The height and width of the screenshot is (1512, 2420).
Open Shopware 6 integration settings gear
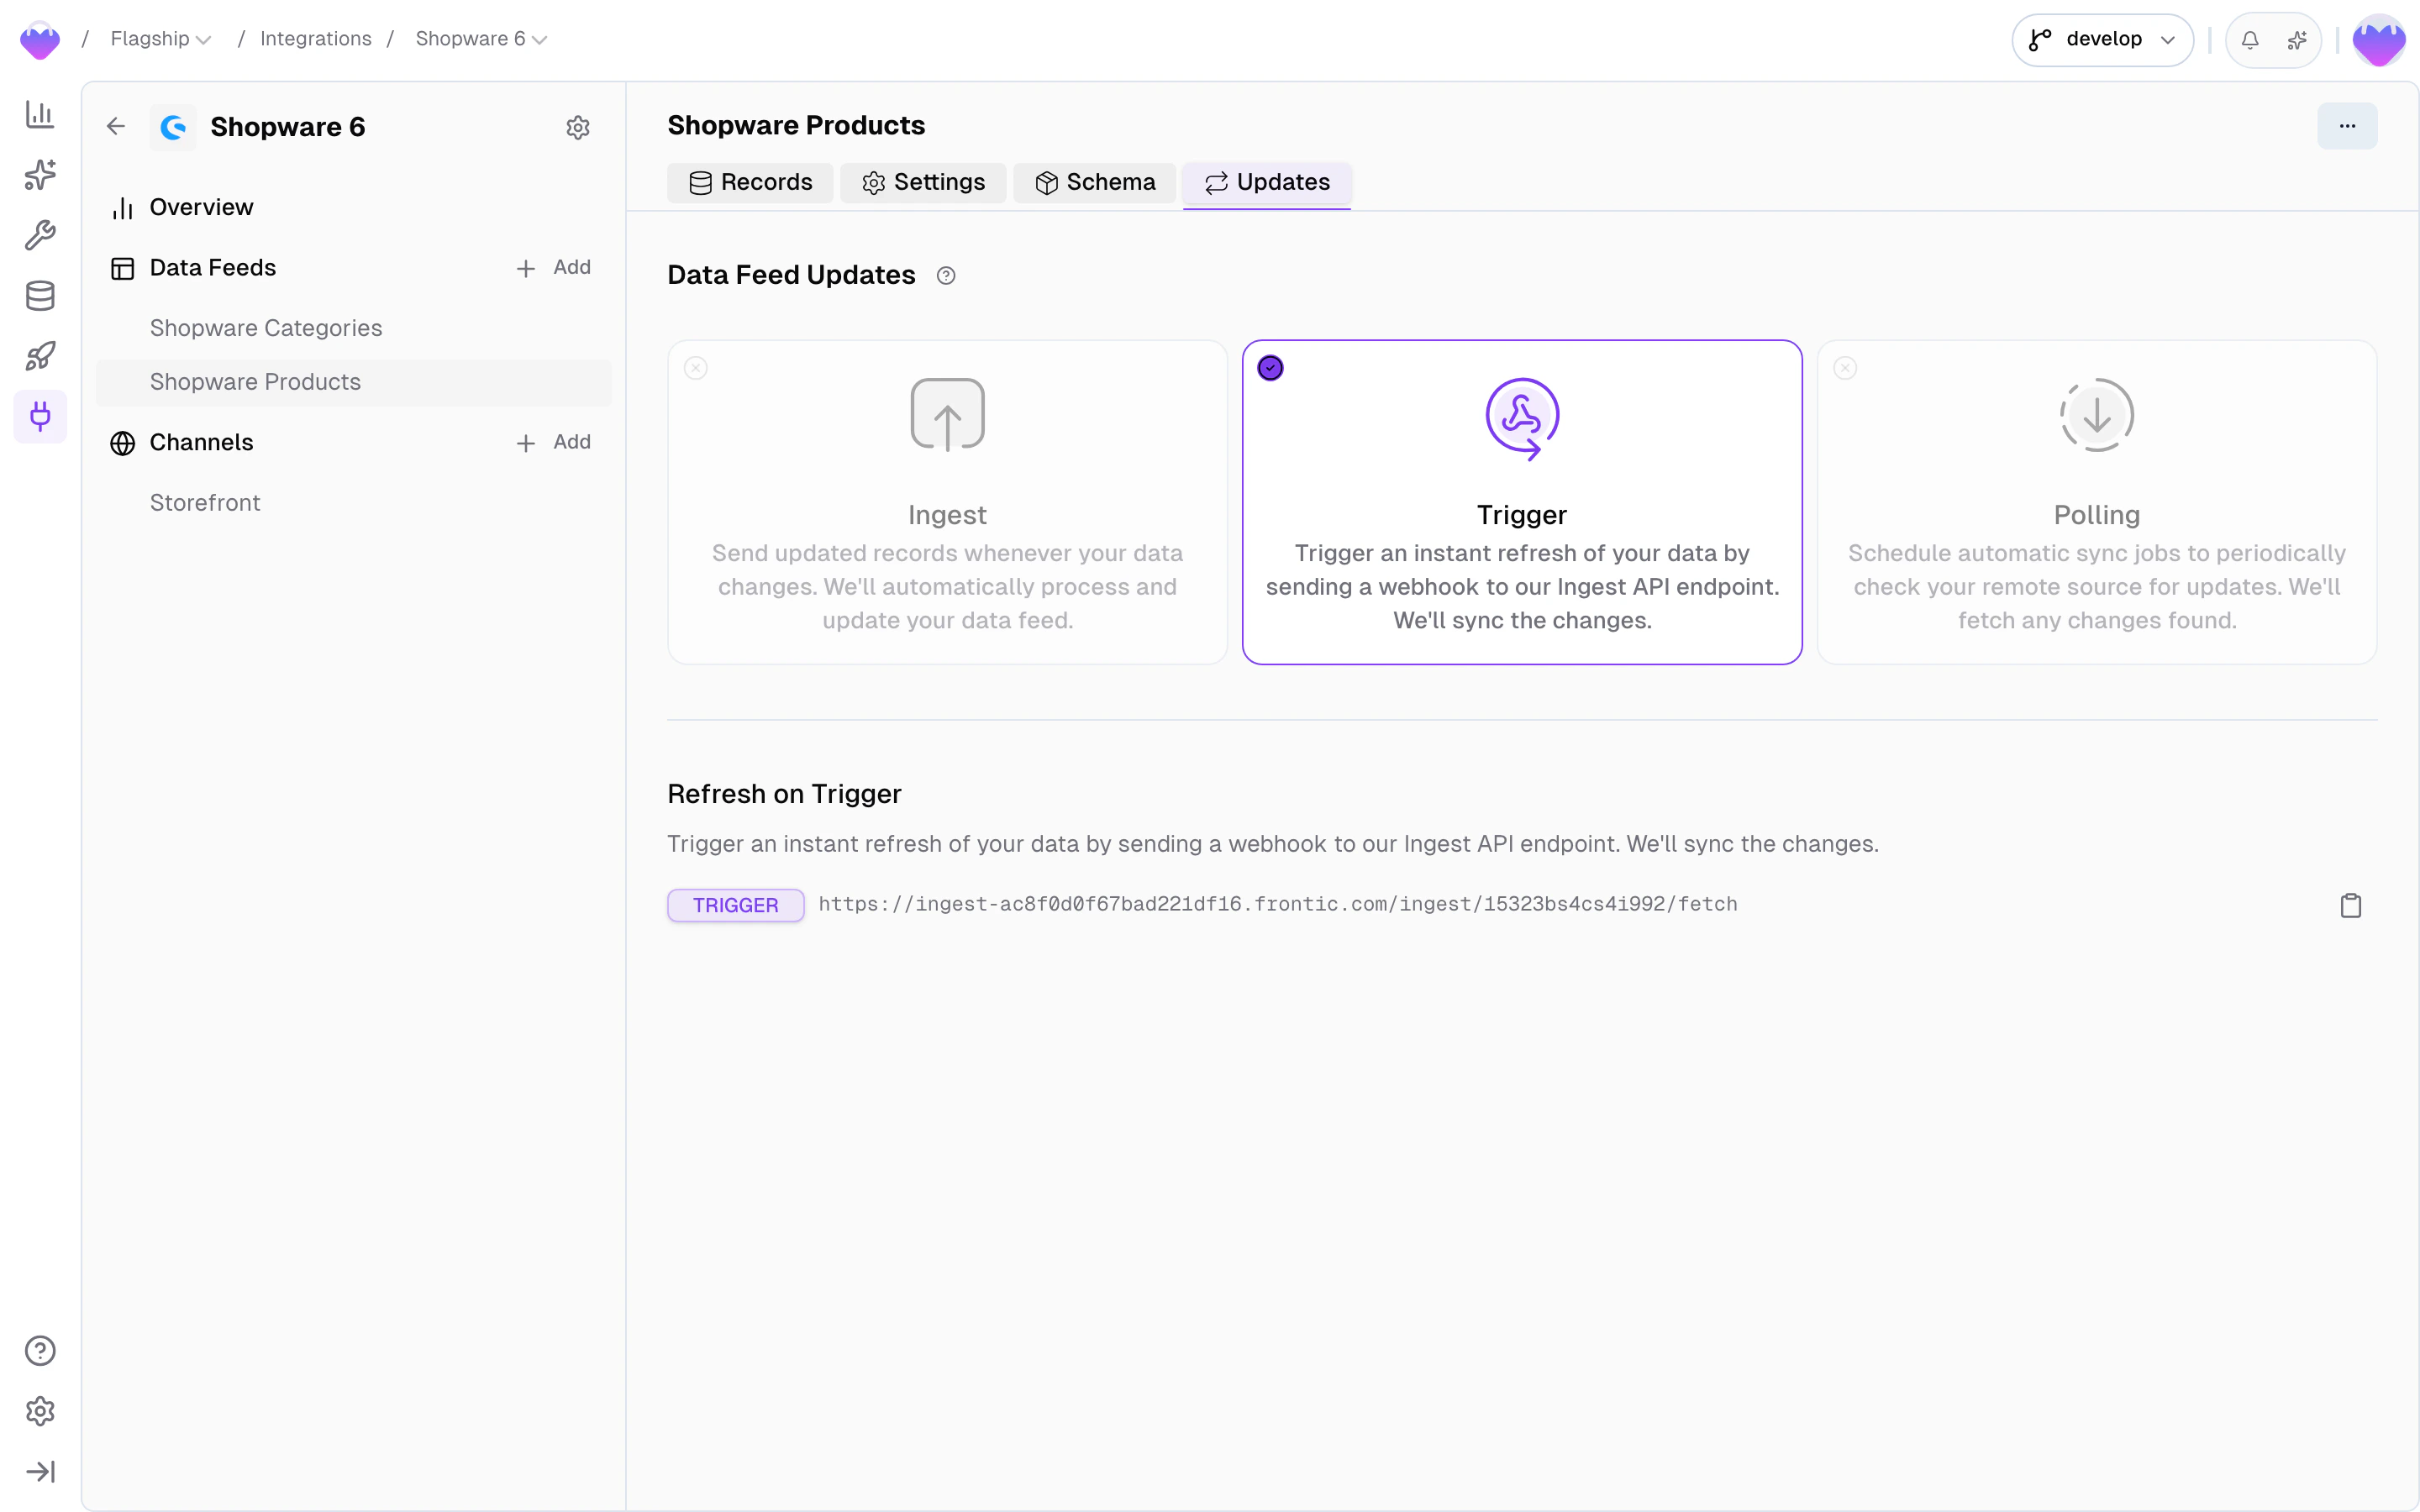point(578,127)
